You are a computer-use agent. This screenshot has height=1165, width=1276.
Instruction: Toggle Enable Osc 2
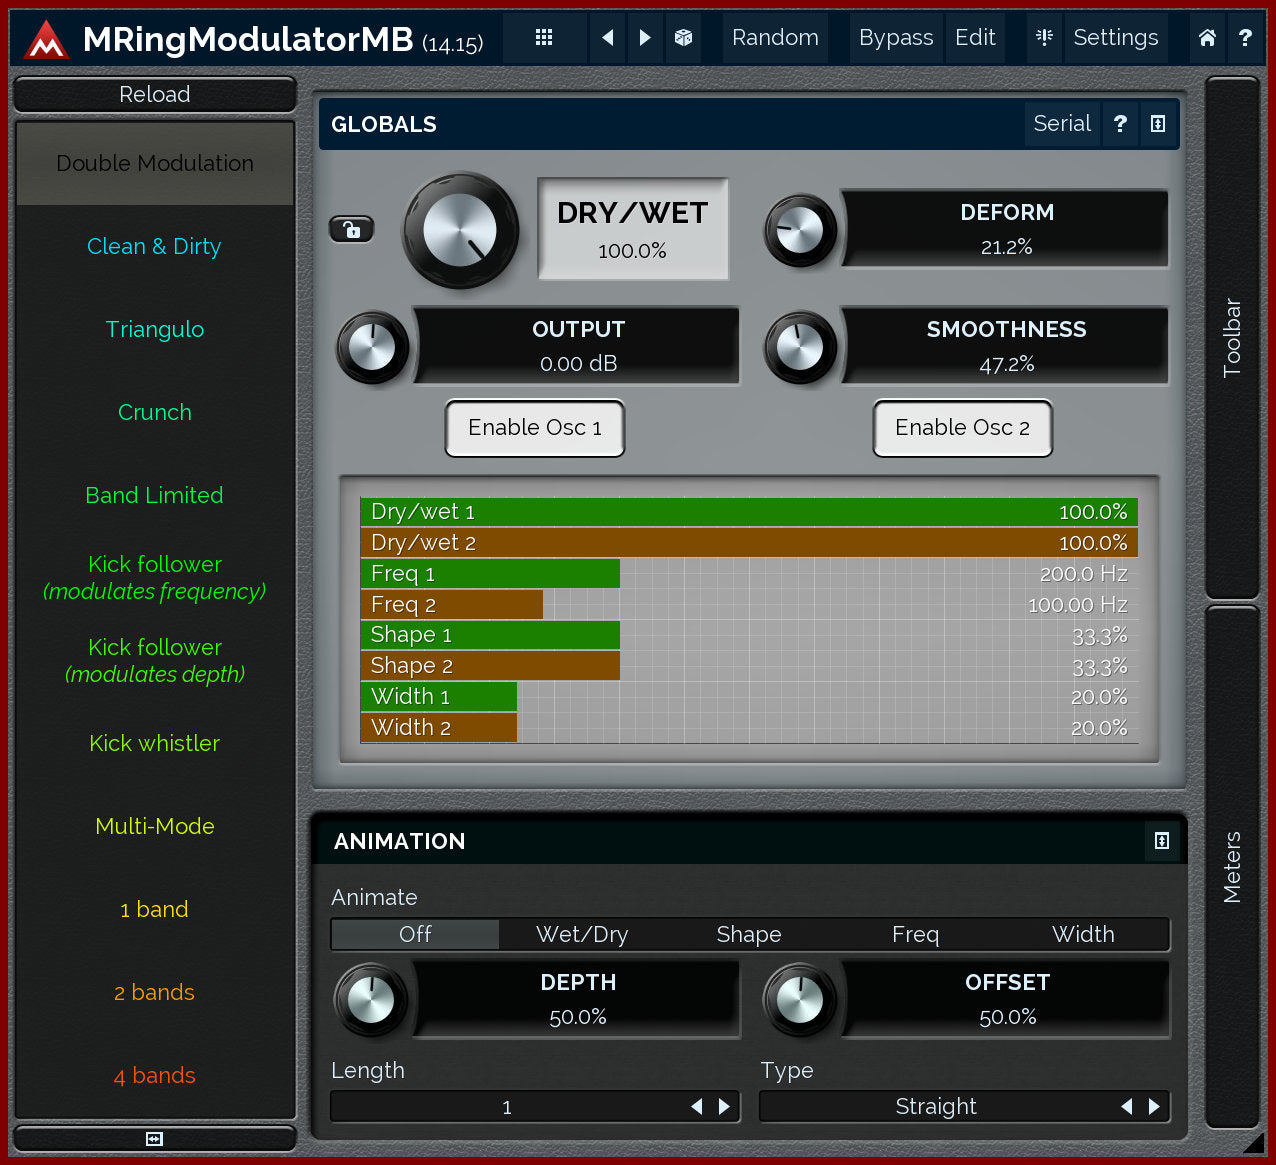(962, 428)
